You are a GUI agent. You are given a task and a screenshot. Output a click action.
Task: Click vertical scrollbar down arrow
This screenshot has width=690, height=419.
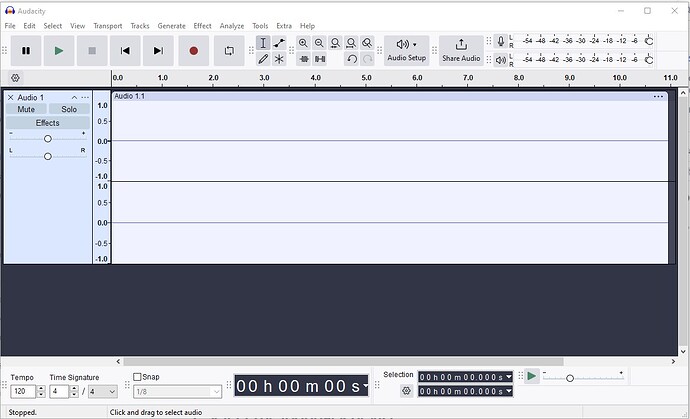[683, 351]
